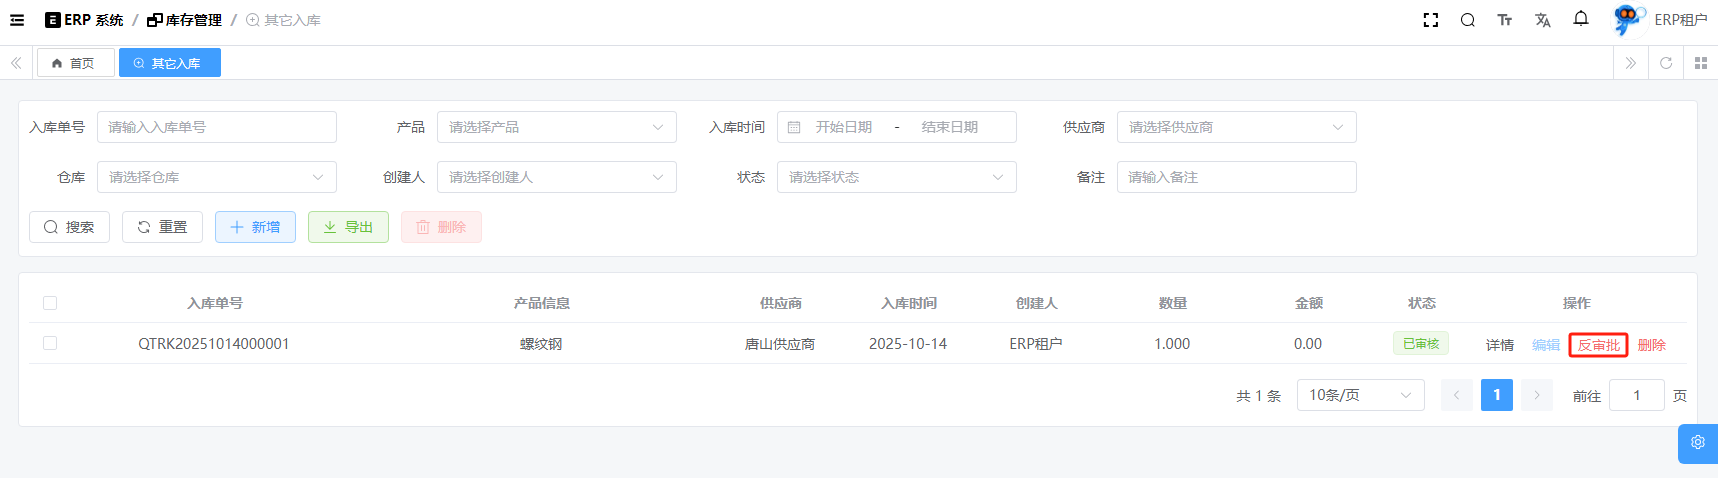This screenshot has width=1718, height=478.
Task: Click the 新增 button
Action: coord(255,227)
